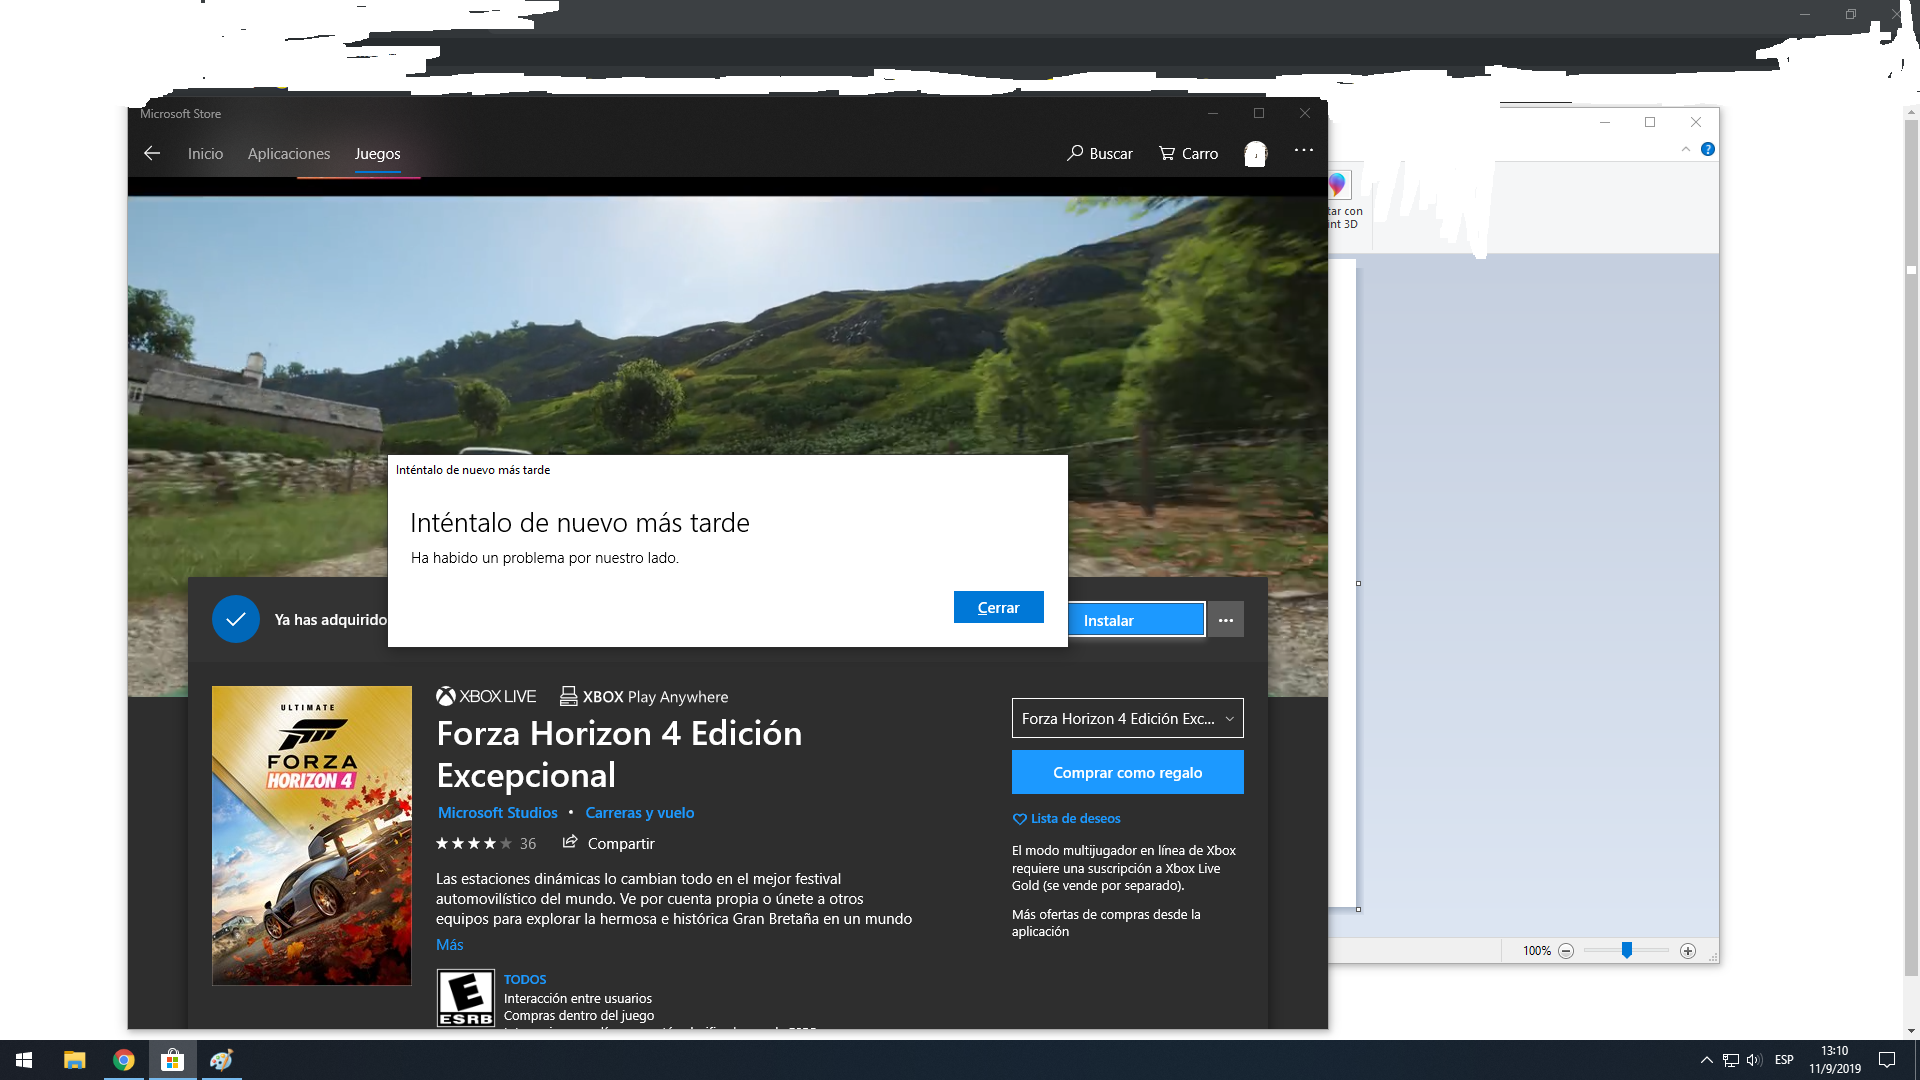This screenshot has width=1920, height=1080.
Task: Open Chrome from the taskbar
Action: pyautogui.click(x=124, y=1060)
